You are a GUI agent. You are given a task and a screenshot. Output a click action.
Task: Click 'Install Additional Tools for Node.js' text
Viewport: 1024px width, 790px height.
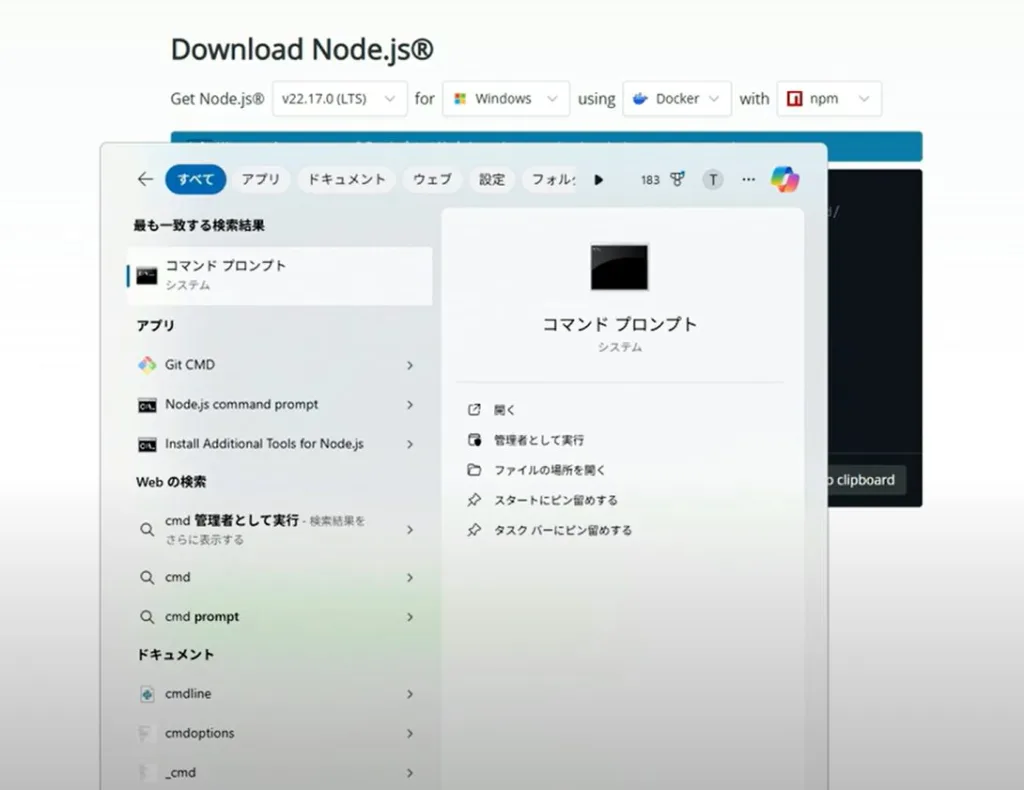[x=264, y=444]
